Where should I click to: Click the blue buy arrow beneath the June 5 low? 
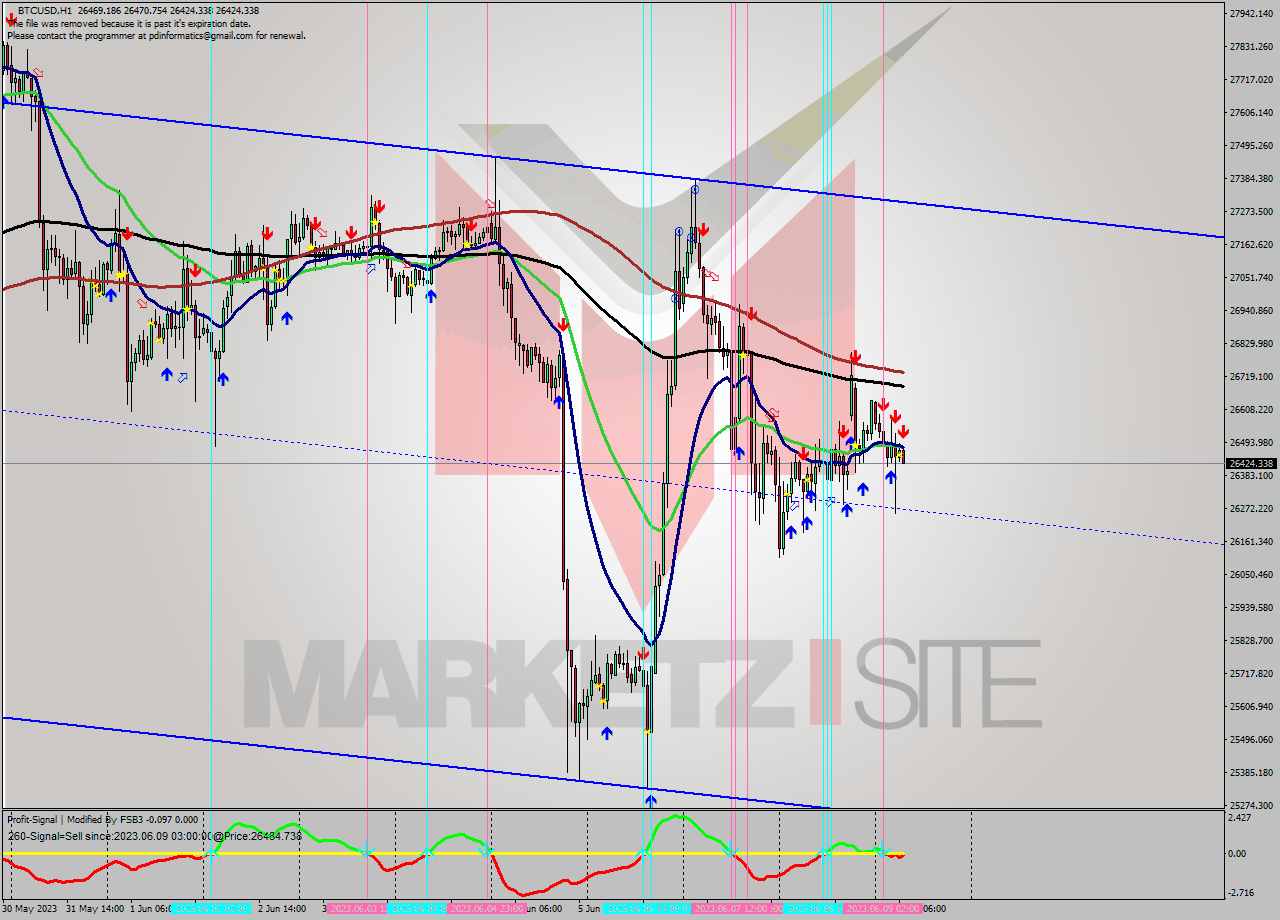click(605, 733)
